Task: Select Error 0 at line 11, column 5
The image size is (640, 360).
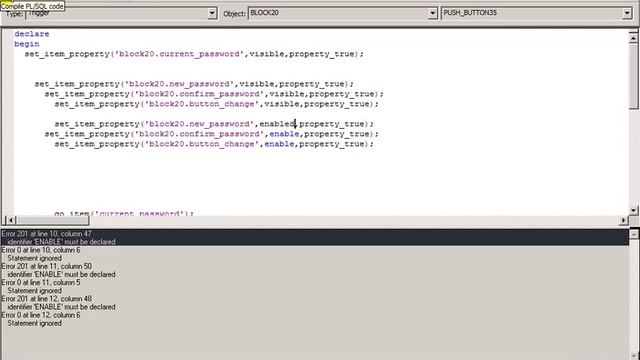Action: pos(315,287)
